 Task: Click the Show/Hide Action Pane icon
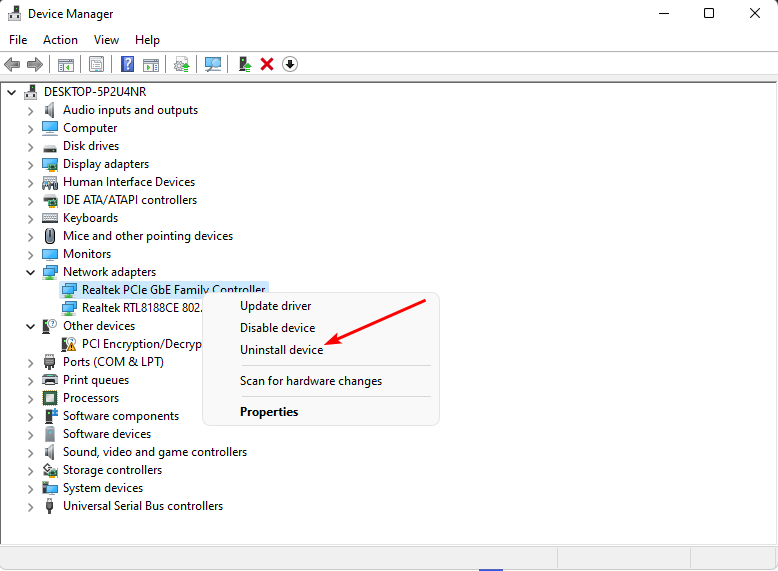click(151, 64)
